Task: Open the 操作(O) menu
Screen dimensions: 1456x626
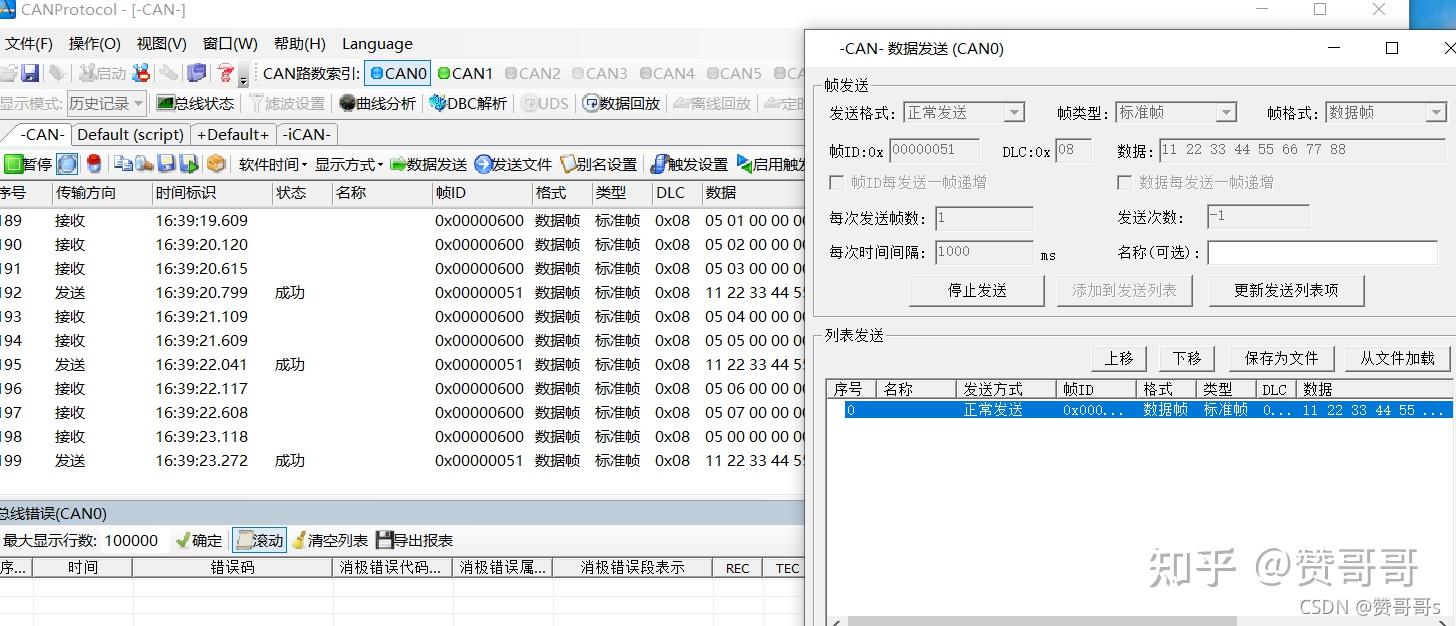Action: [94, 43]
